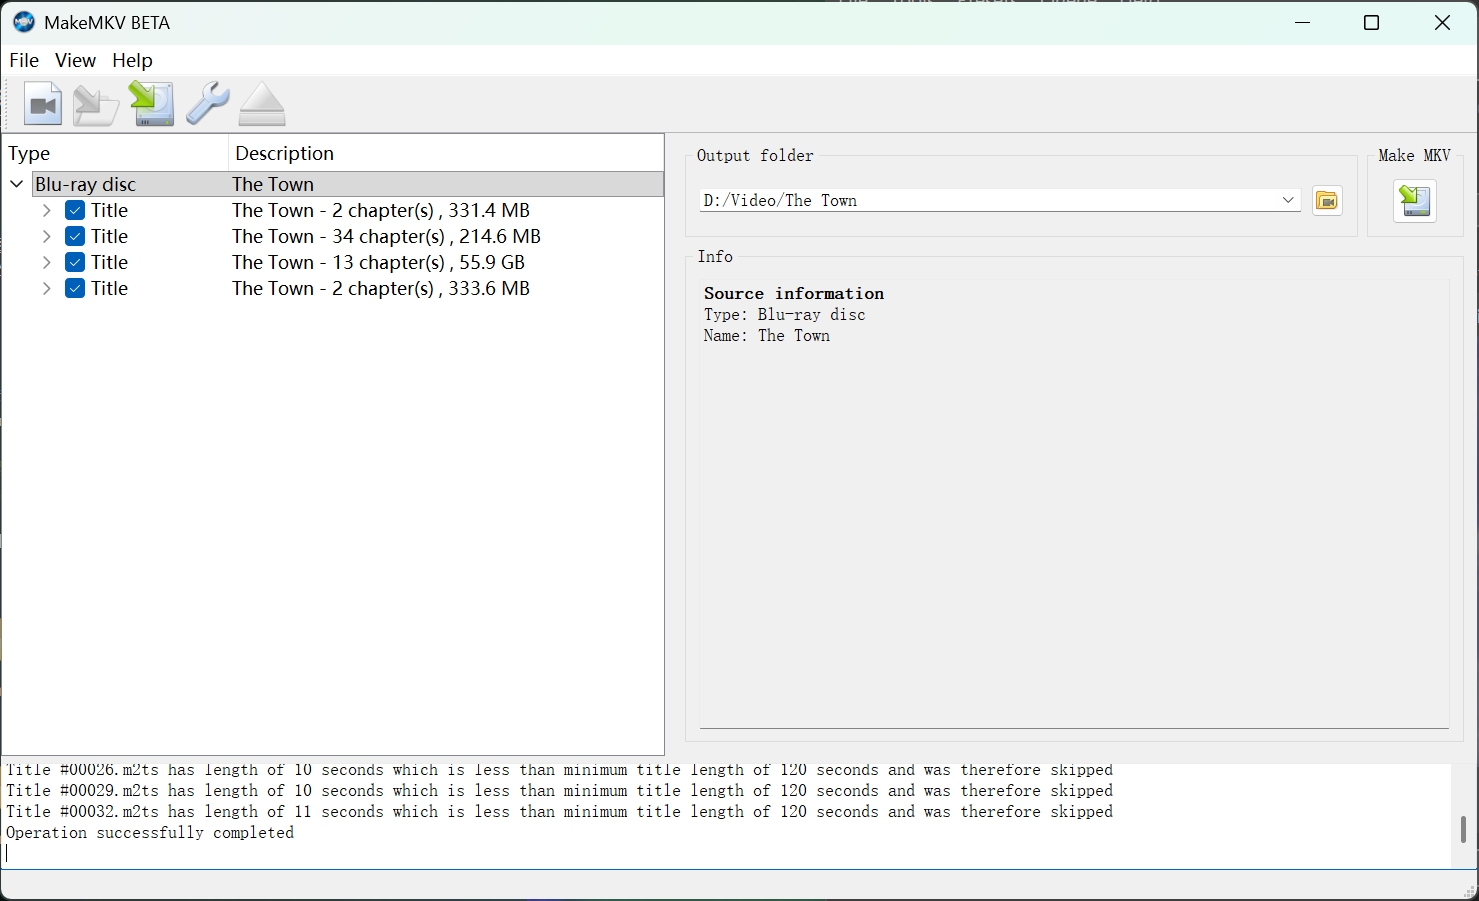Open the File menu
Screen dimensions: 1479x901
pyautogui.click(x=24, y=60)
